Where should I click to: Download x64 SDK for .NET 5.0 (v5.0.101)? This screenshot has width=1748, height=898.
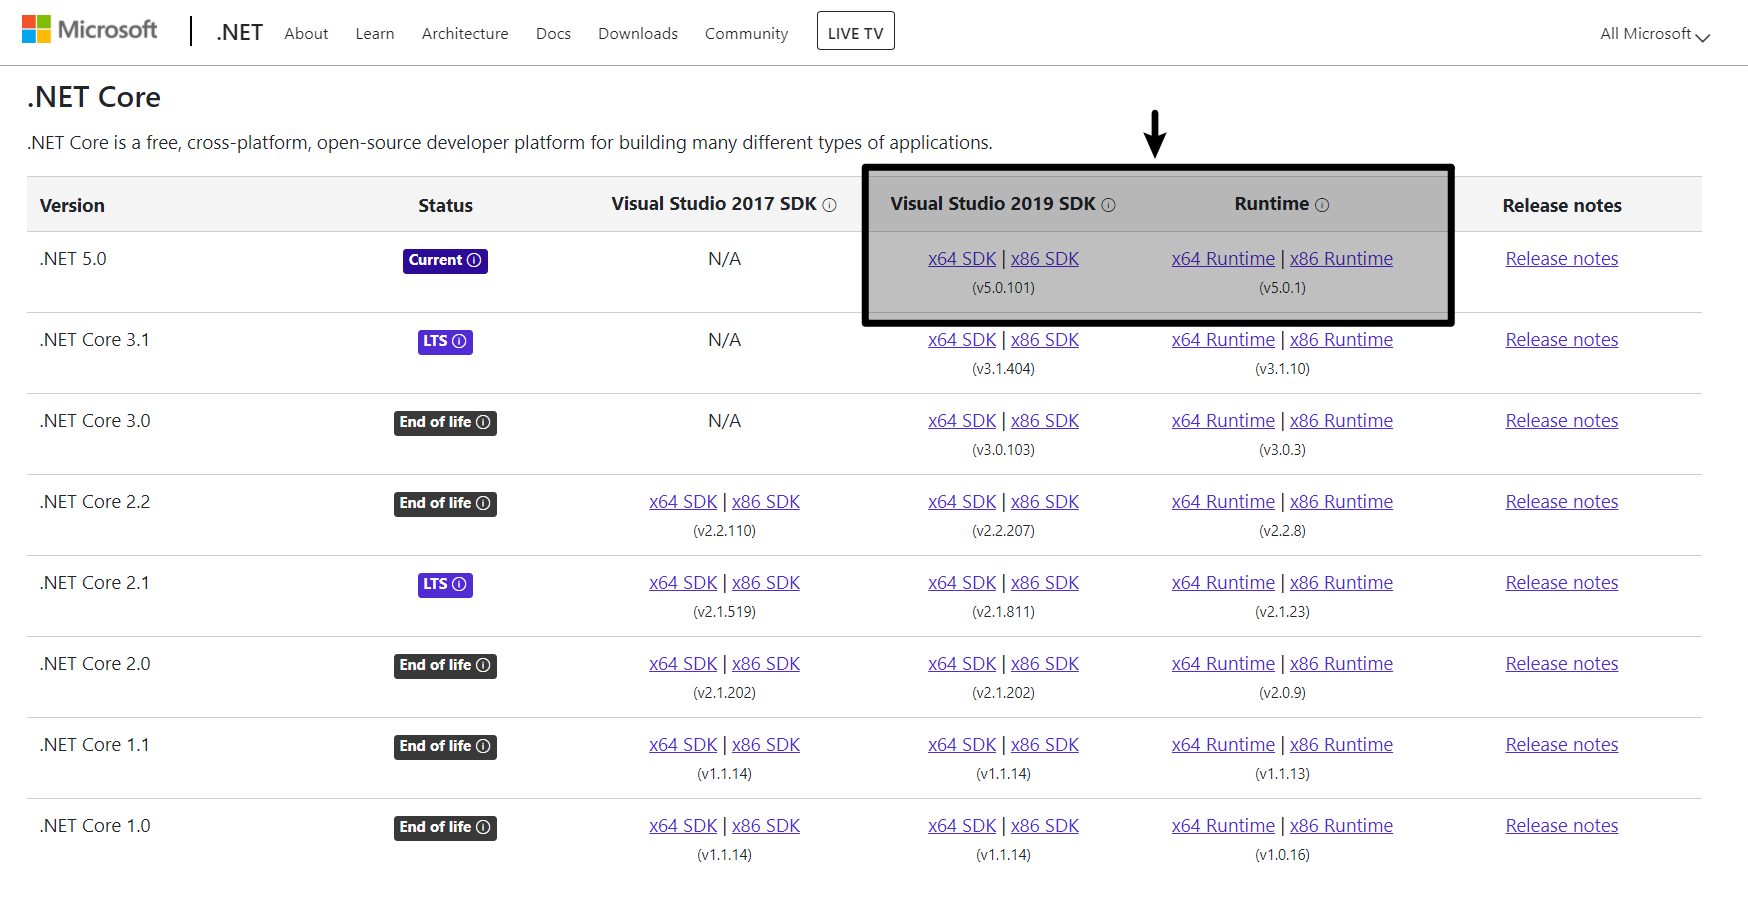point(962,259)
